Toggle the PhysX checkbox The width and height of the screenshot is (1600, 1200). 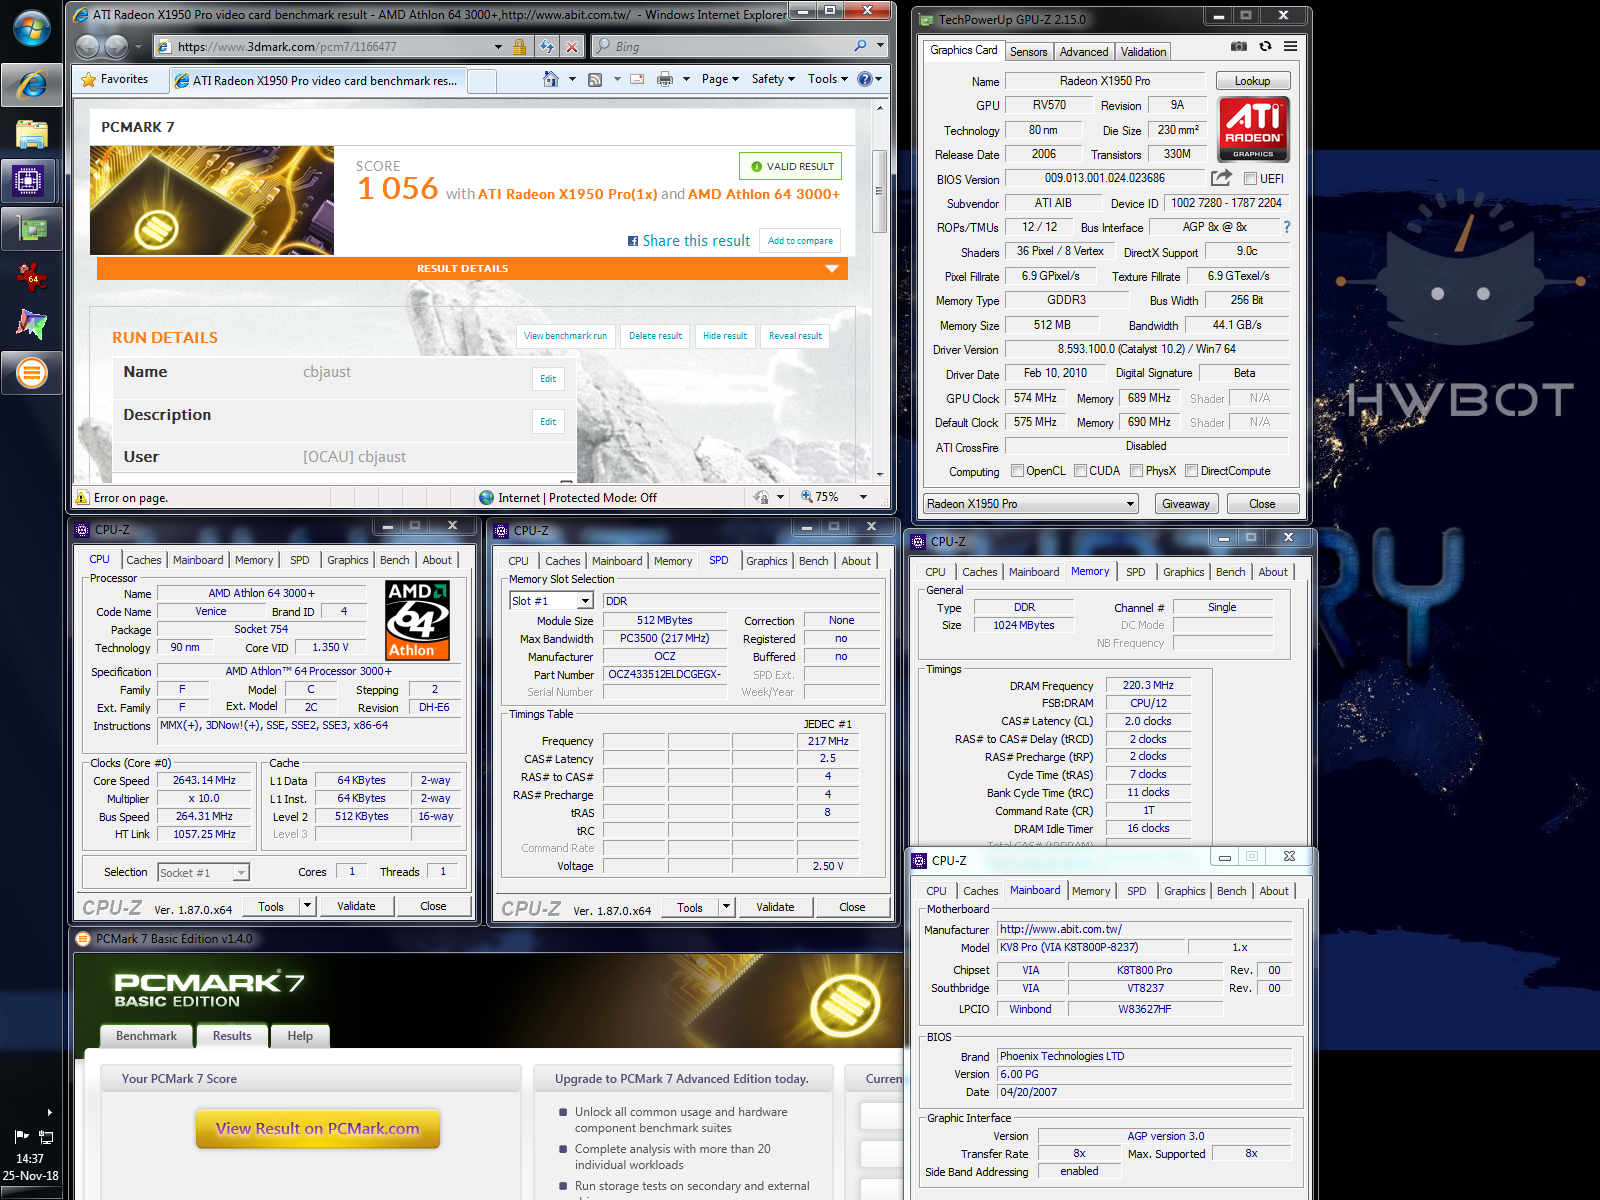pos(1136,471)
